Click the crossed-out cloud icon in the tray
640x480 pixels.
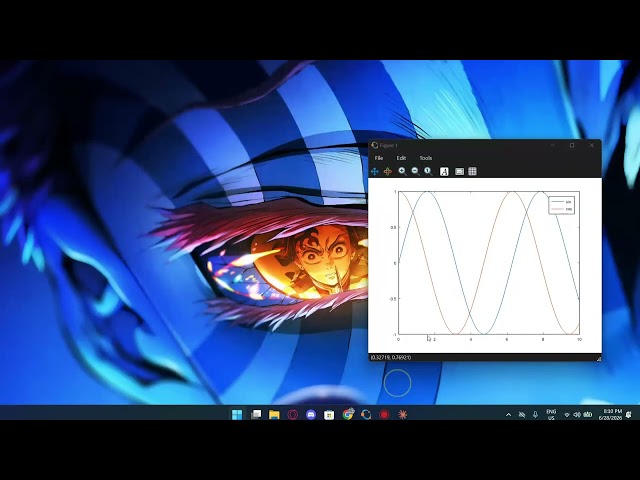(522, 415)
